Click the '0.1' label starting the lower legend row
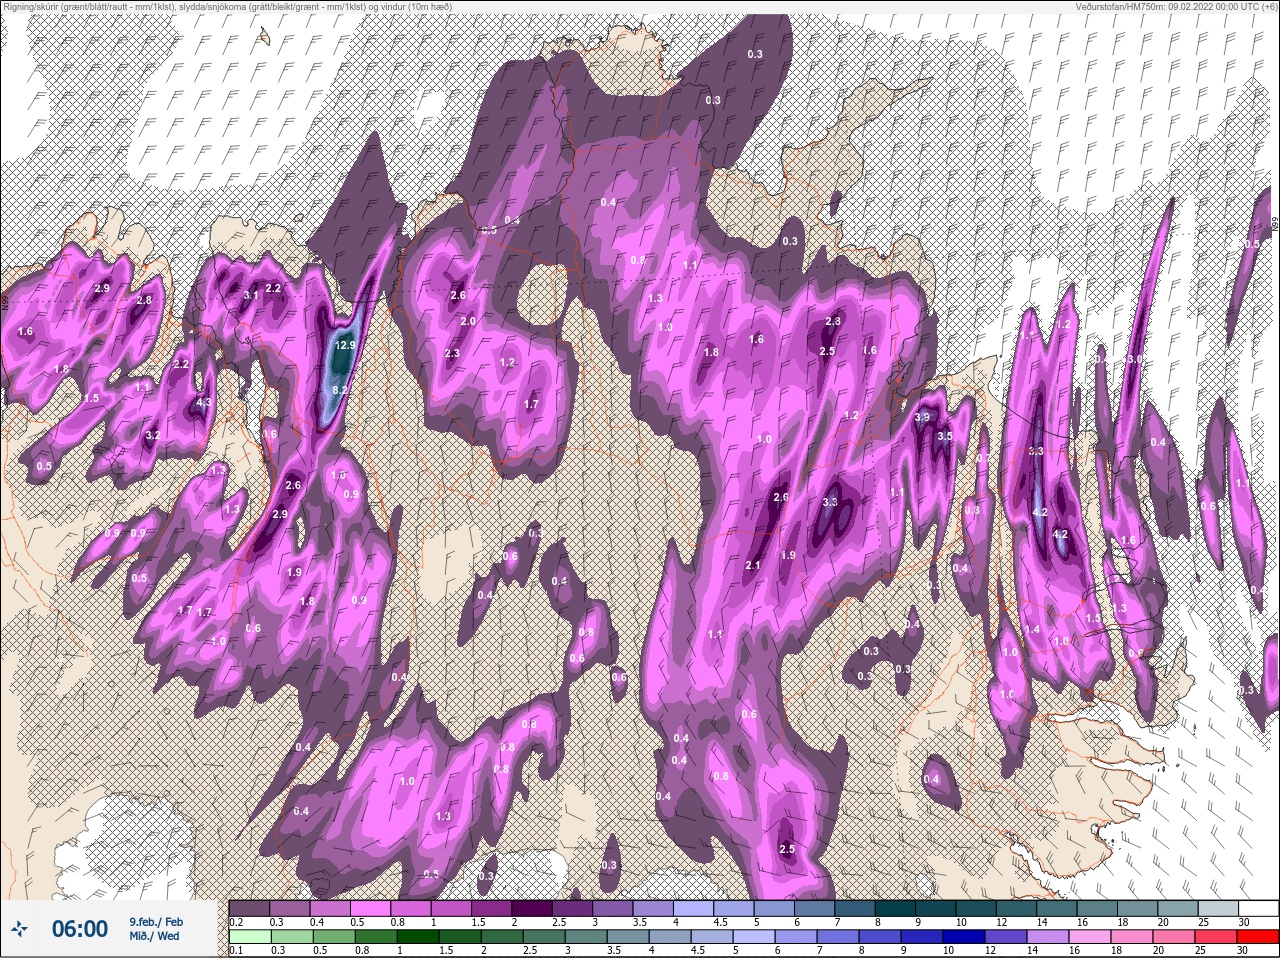Image resolution: width=1280 pixels, height=958 pixels. click(236, 949)
